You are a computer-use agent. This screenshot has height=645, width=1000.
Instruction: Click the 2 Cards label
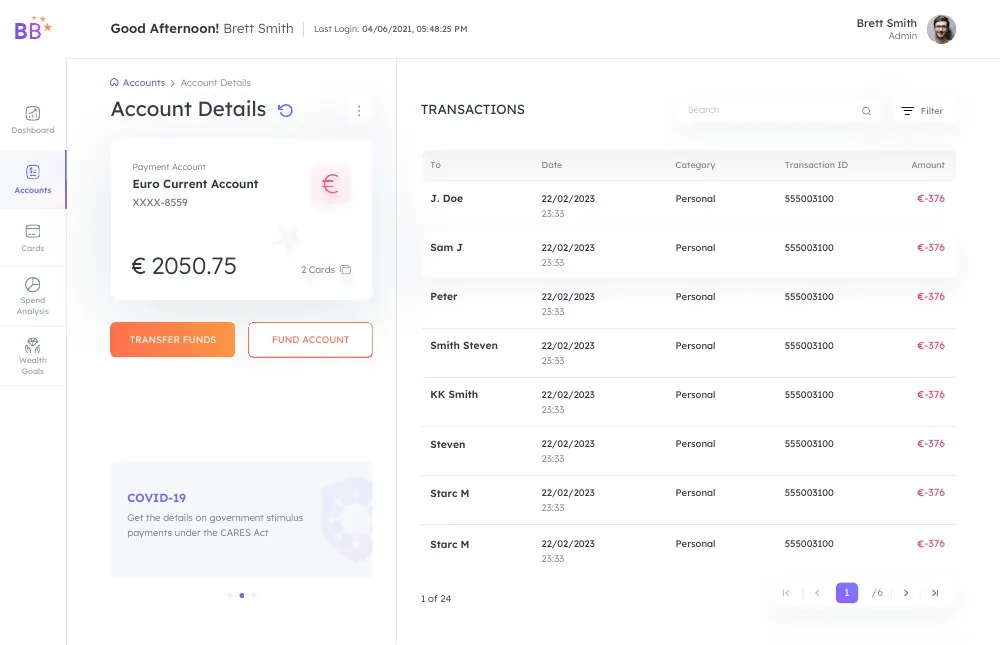(x=318, y=270)
